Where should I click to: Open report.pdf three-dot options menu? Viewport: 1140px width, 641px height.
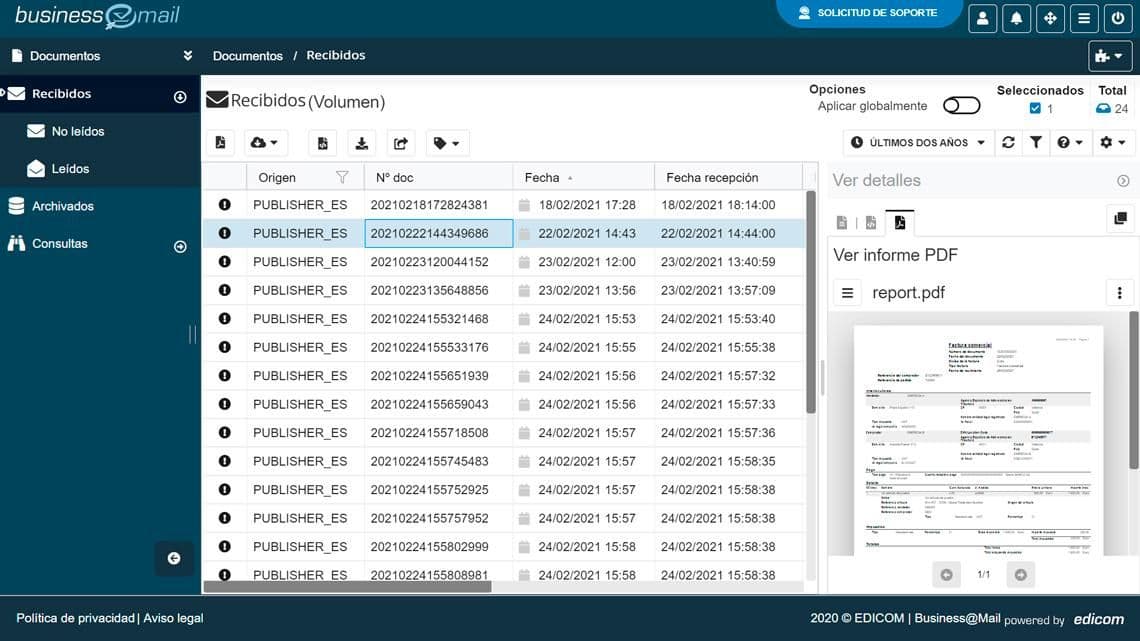tap(1119, 293)
